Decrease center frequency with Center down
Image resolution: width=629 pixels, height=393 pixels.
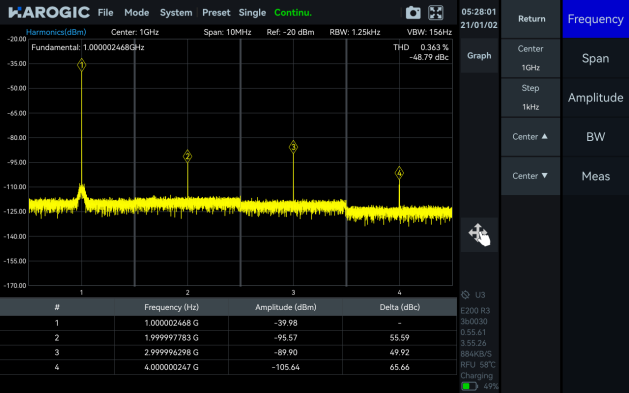(x=530, y=176)
